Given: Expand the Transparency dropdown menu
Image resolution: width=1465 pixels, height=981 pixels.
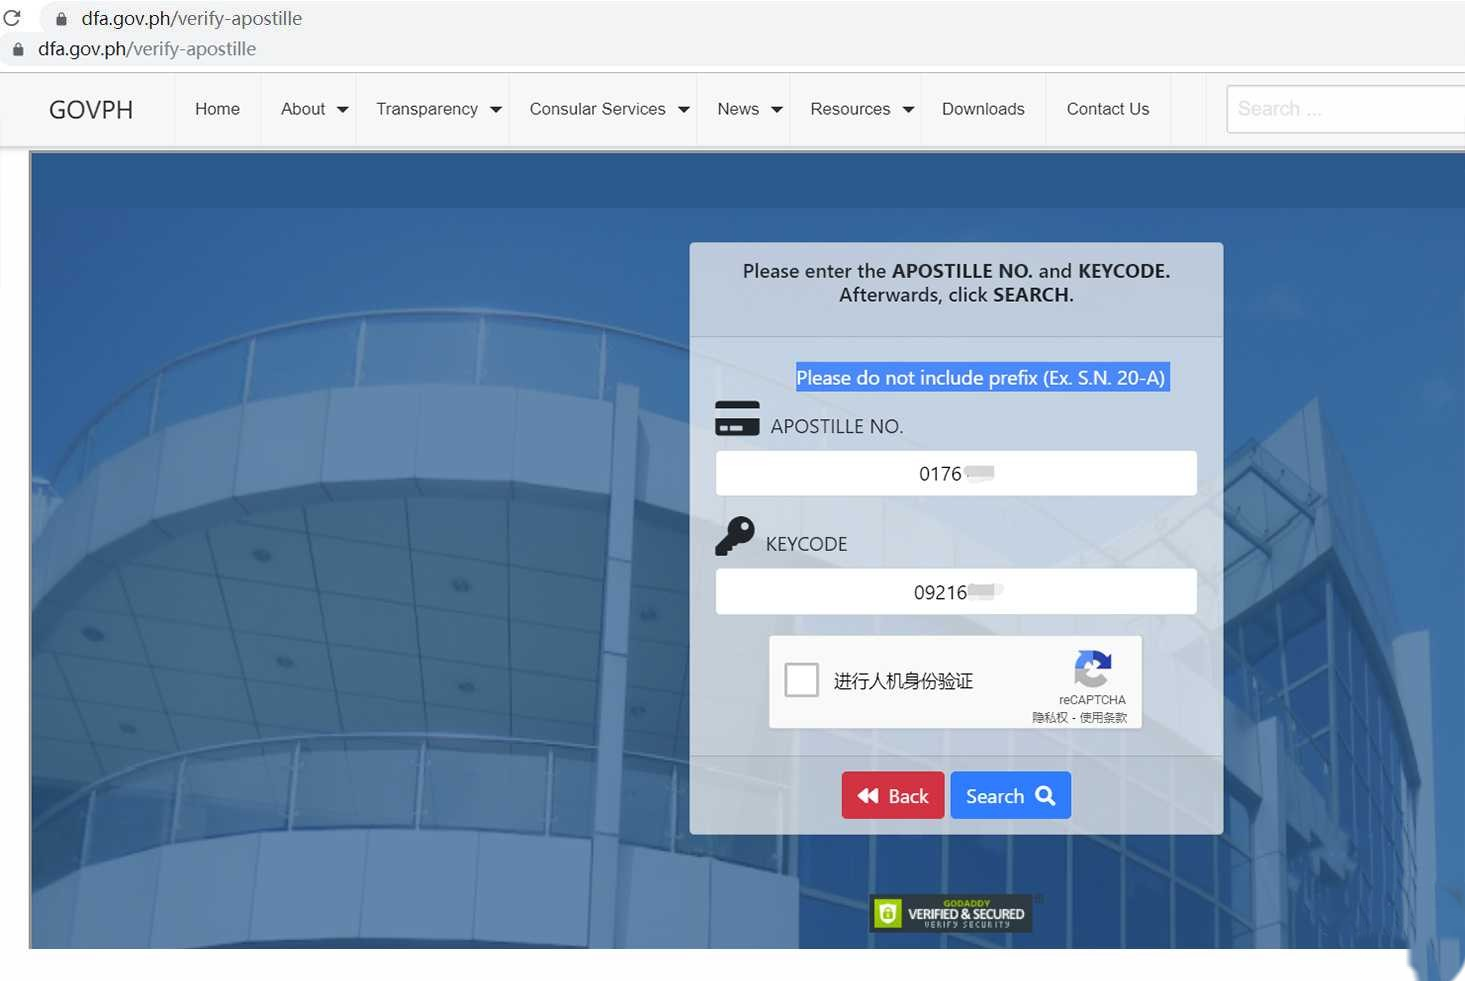Looking at the screenshot, I should pos(438,109).
